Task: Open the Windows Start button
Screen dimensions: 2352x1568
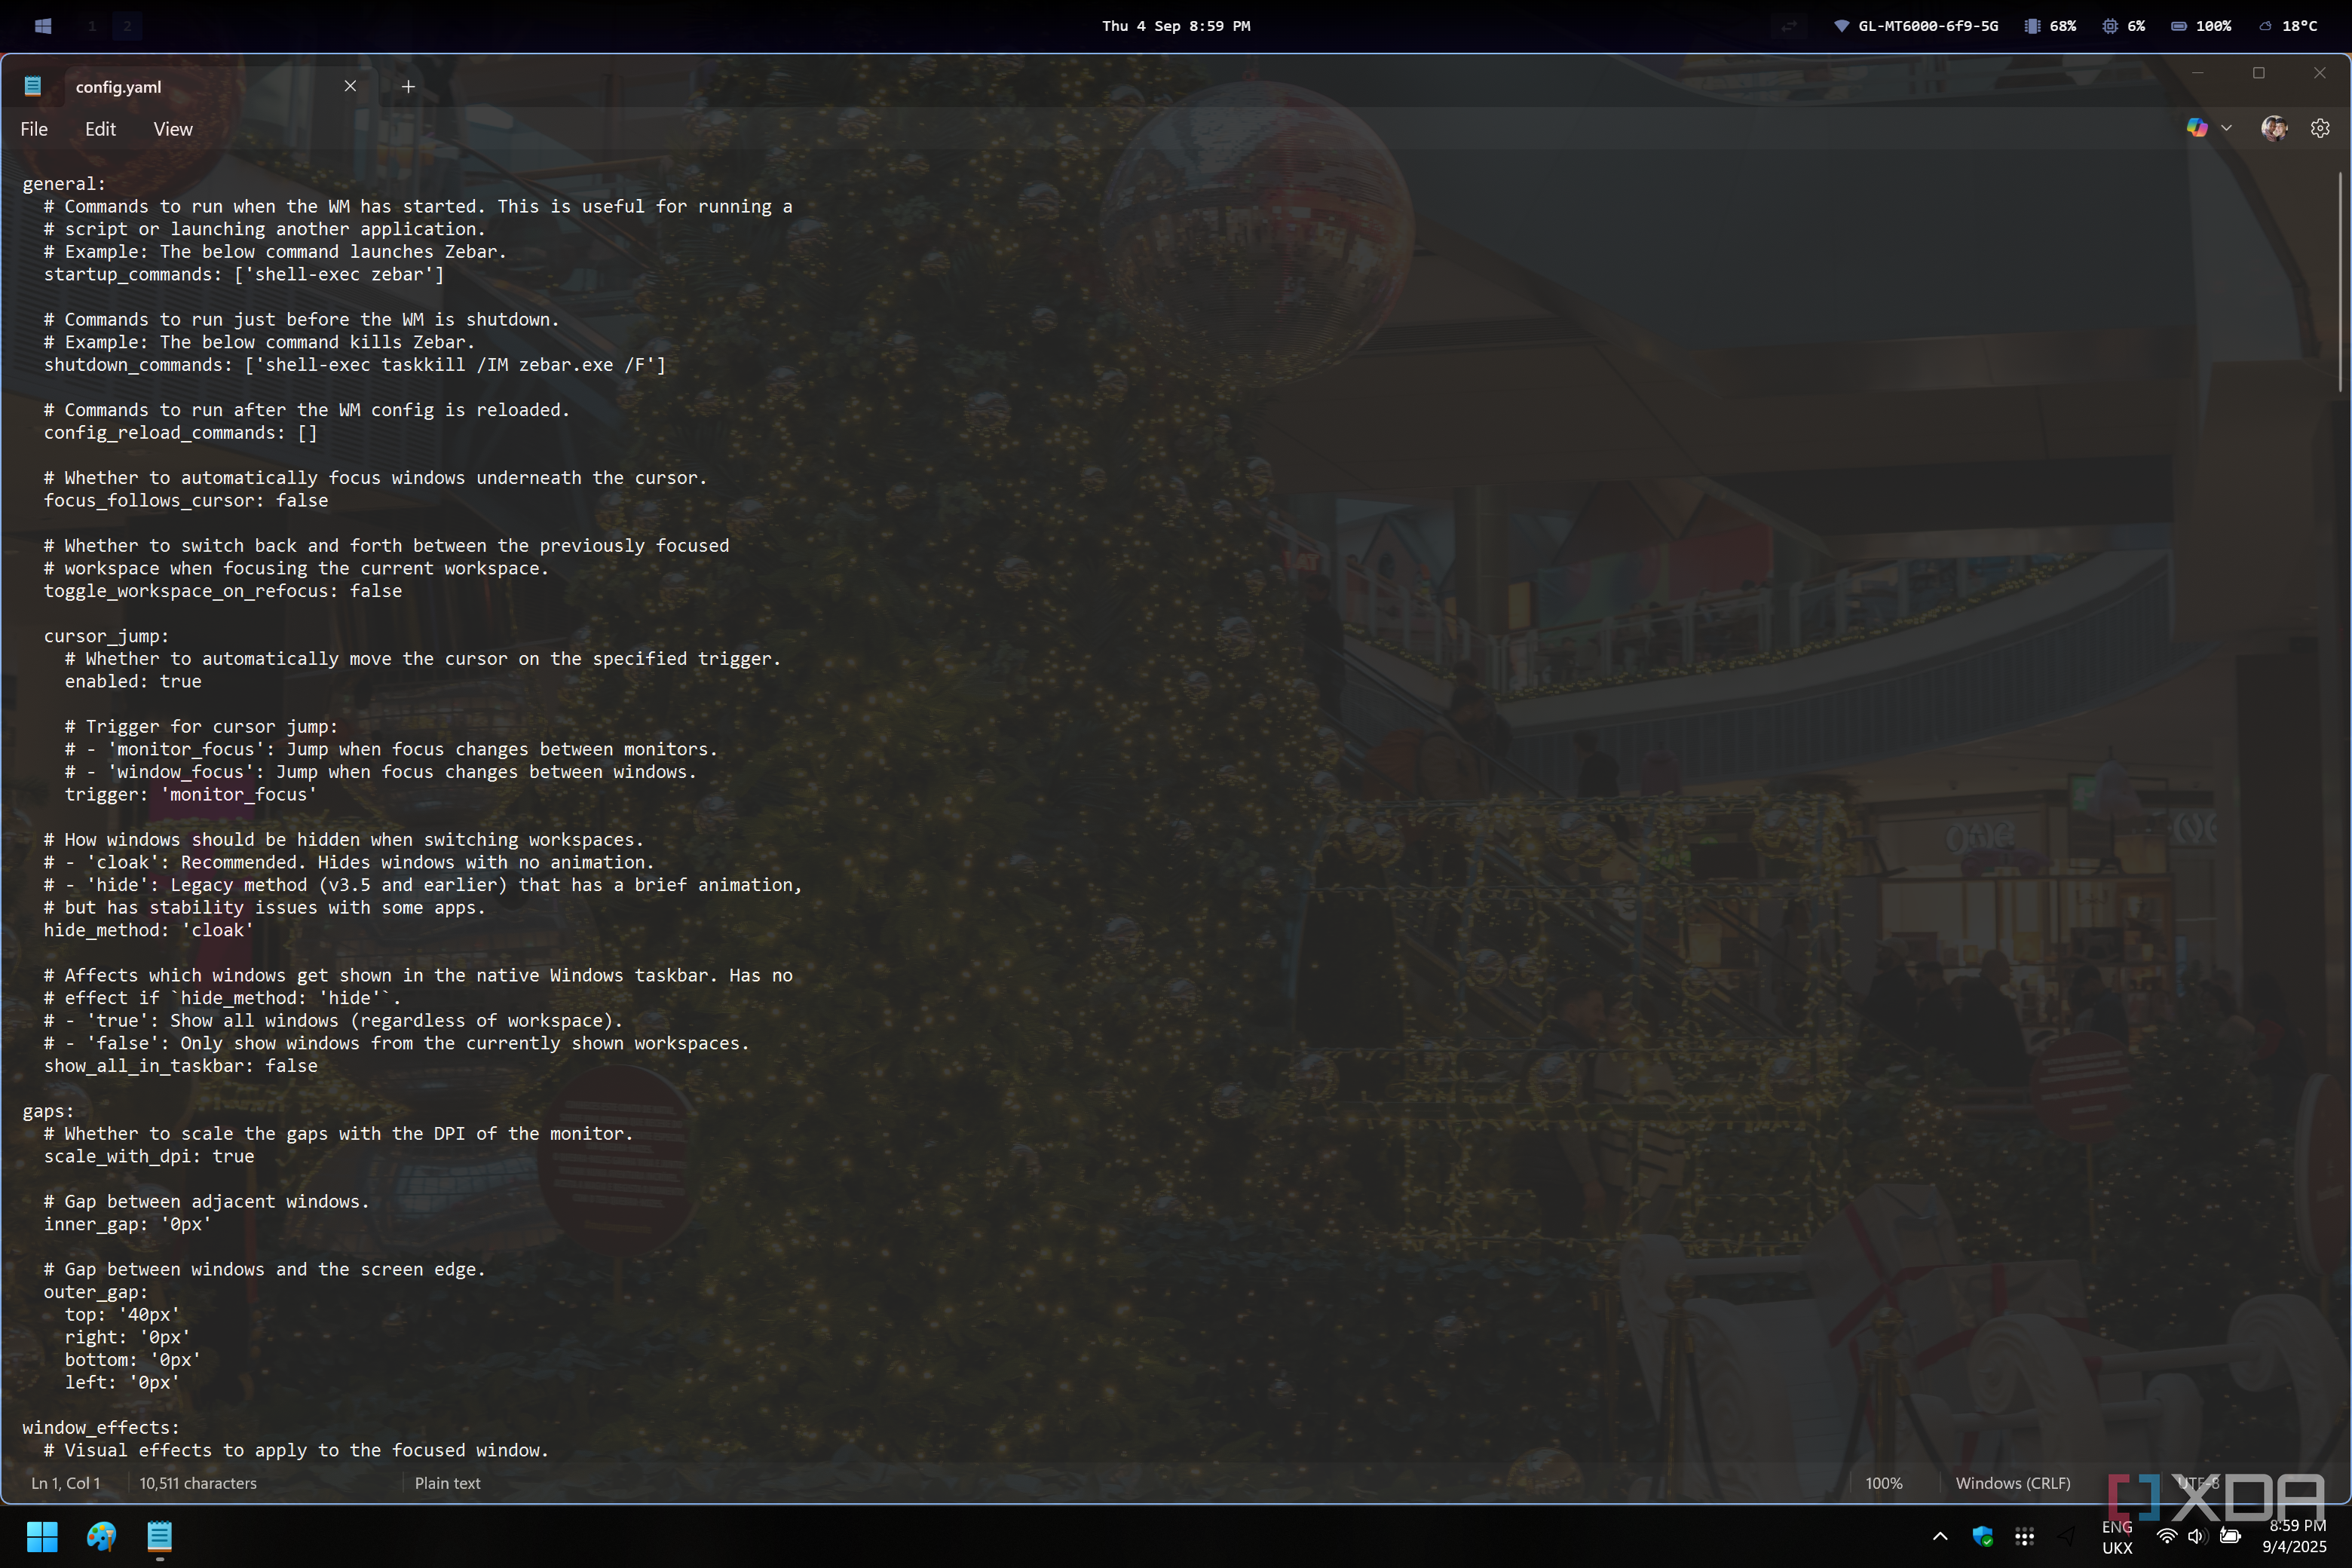Action: pos(42,1536)
